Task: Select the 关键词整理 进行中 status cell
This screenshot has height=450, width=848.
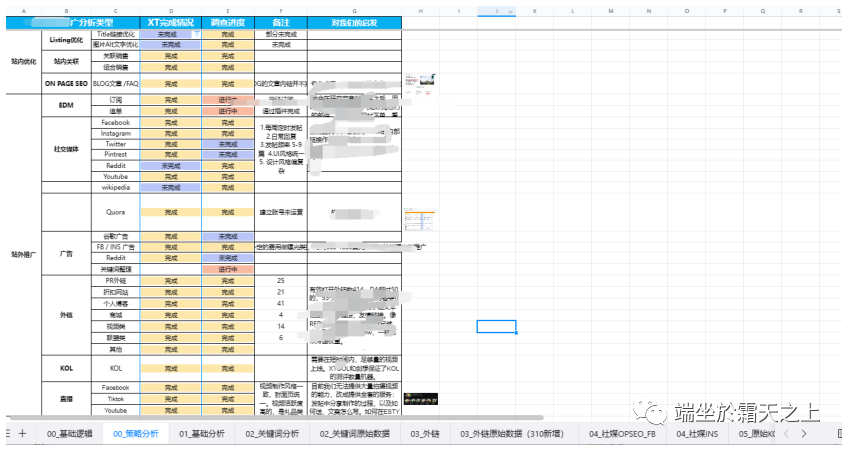Action: point(228,268)
